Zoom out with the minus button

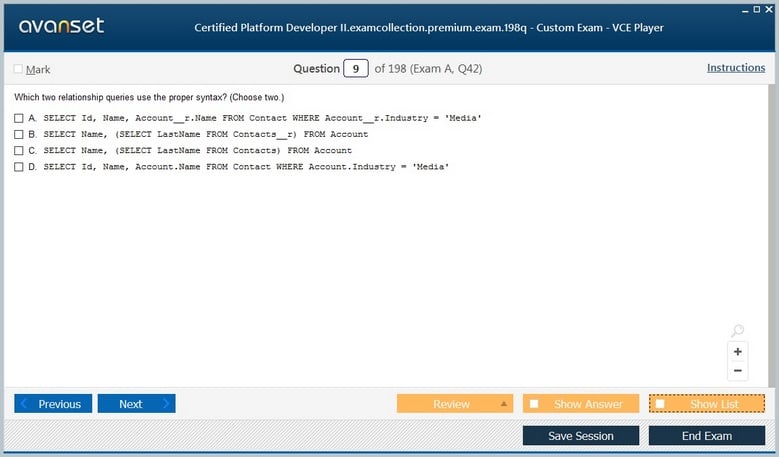(x=738, y=371)
